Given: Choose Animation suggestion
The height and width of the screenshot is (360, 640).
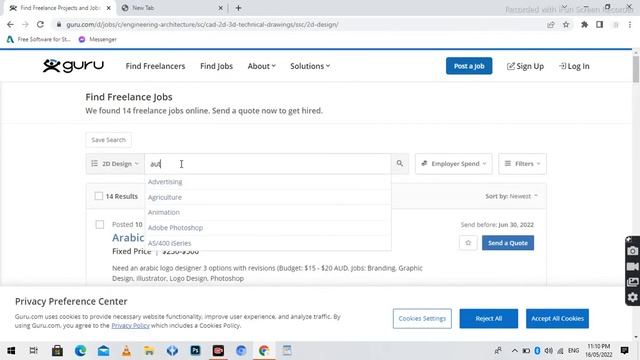Looking at the screenshot, I should point(268,212).
